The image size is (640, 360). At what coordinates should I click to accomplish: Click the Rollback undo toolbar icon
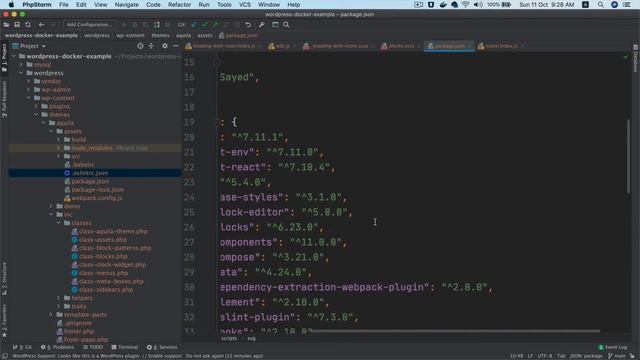[x=248, y=25]
